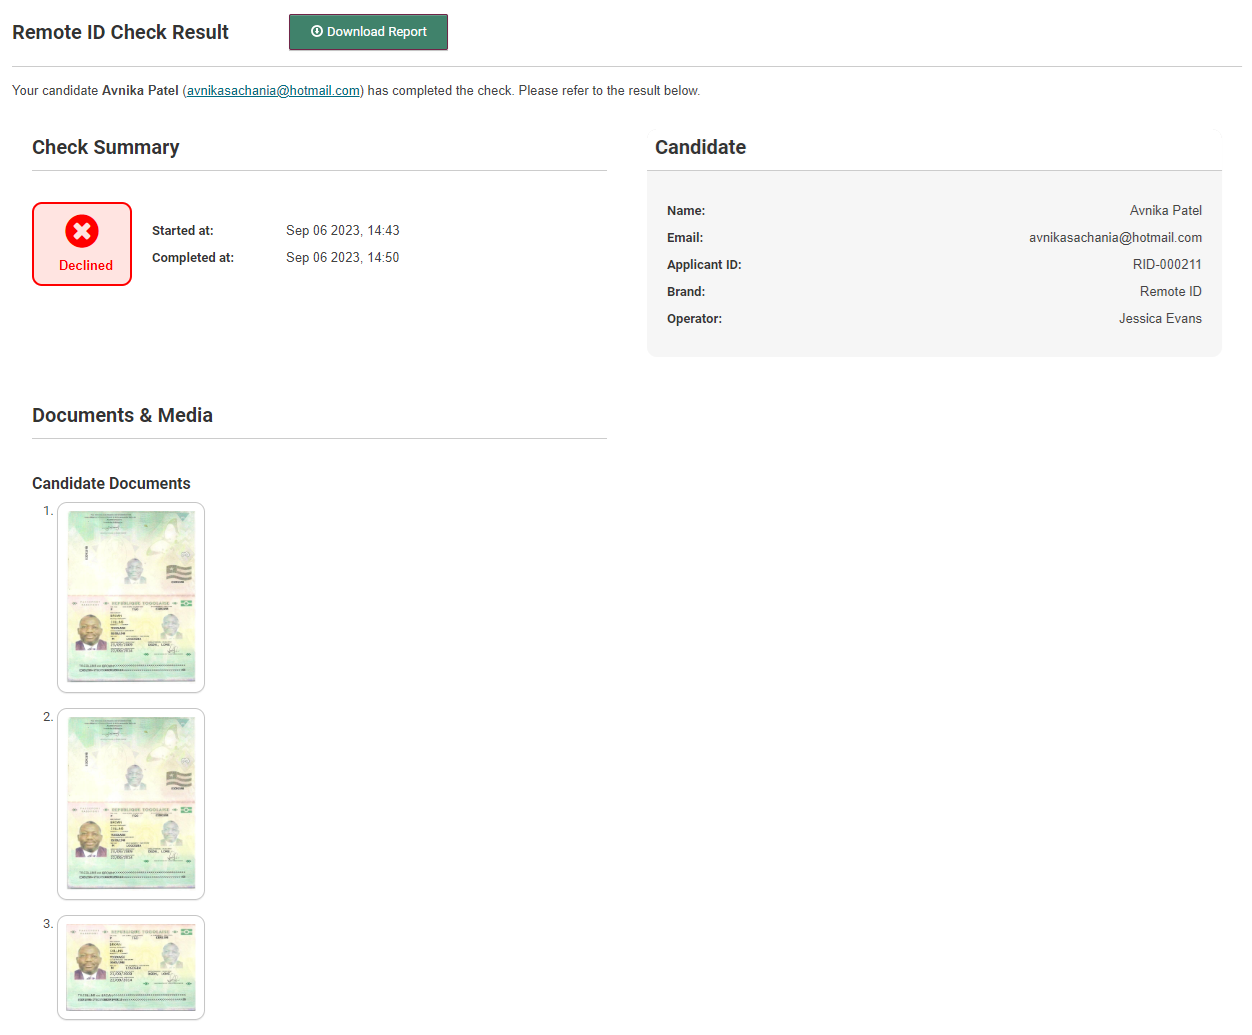Open the avnikasachania@hotmail.com email link

[x=273, y=91]
